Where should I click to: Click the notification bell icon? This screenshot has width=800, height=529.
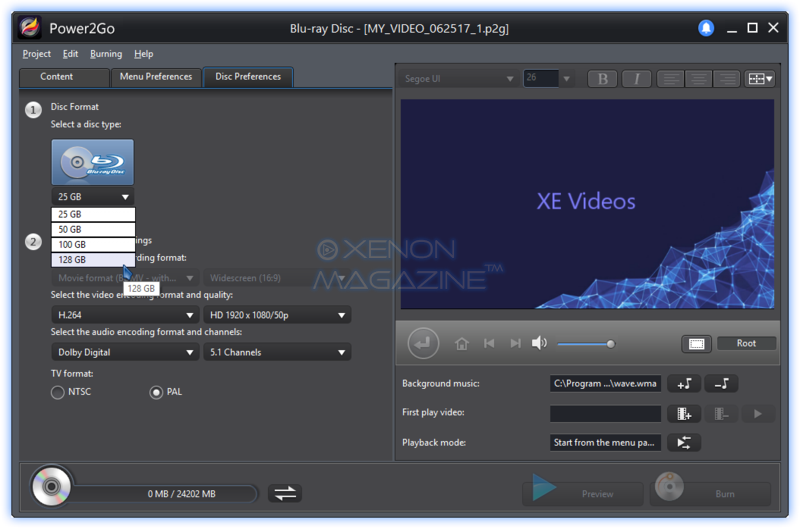pos(706,28)
